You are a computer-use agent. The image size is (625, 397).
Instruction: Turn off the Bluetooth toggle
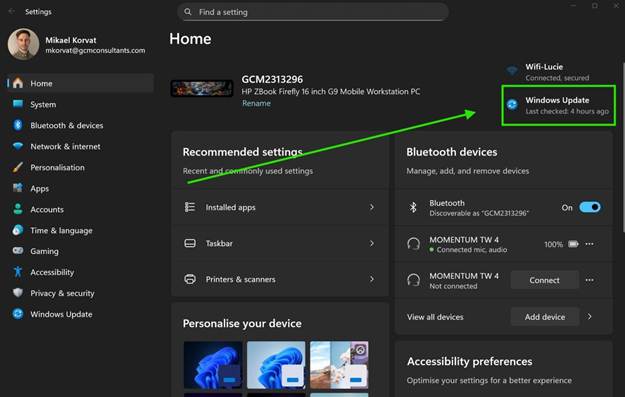coord(590,207)
